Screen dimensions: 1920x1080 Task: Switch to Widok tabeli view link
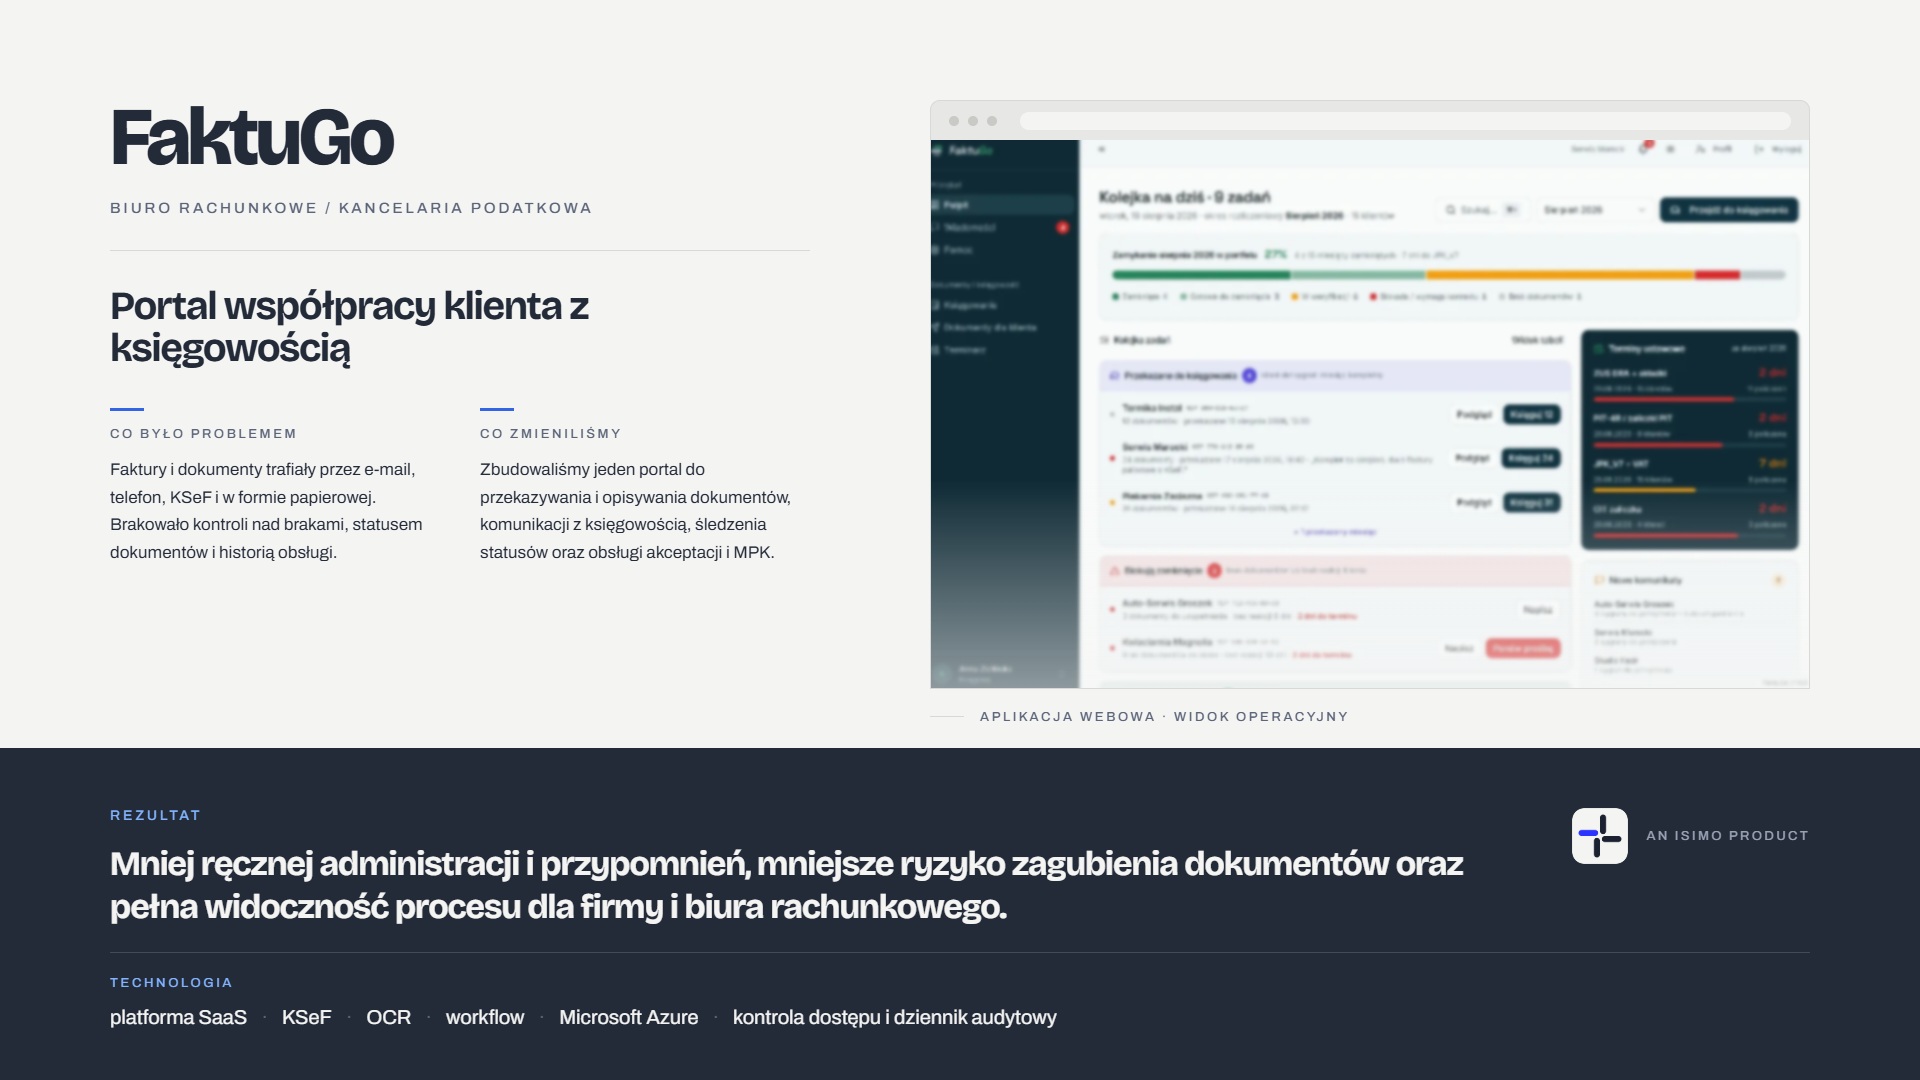pos(1537,340)
